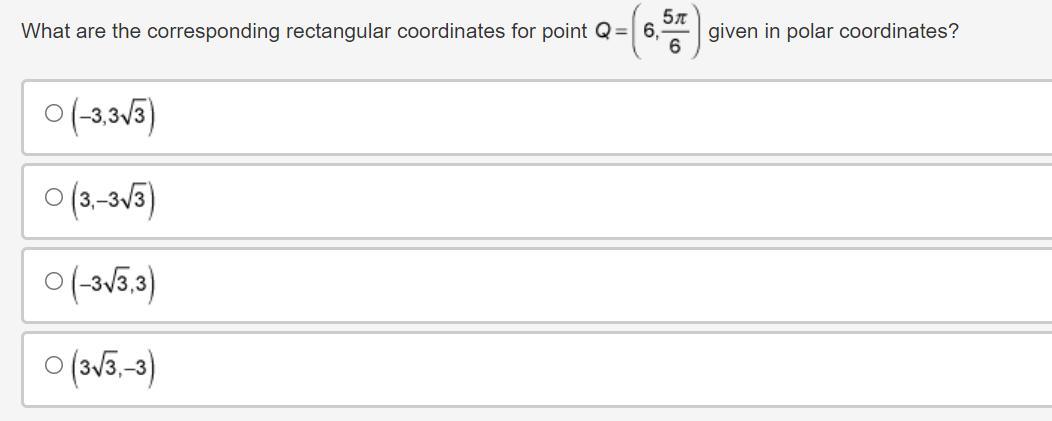
Task: Click the answer text (3√3, −3)
Action: (x=113, y=369)
